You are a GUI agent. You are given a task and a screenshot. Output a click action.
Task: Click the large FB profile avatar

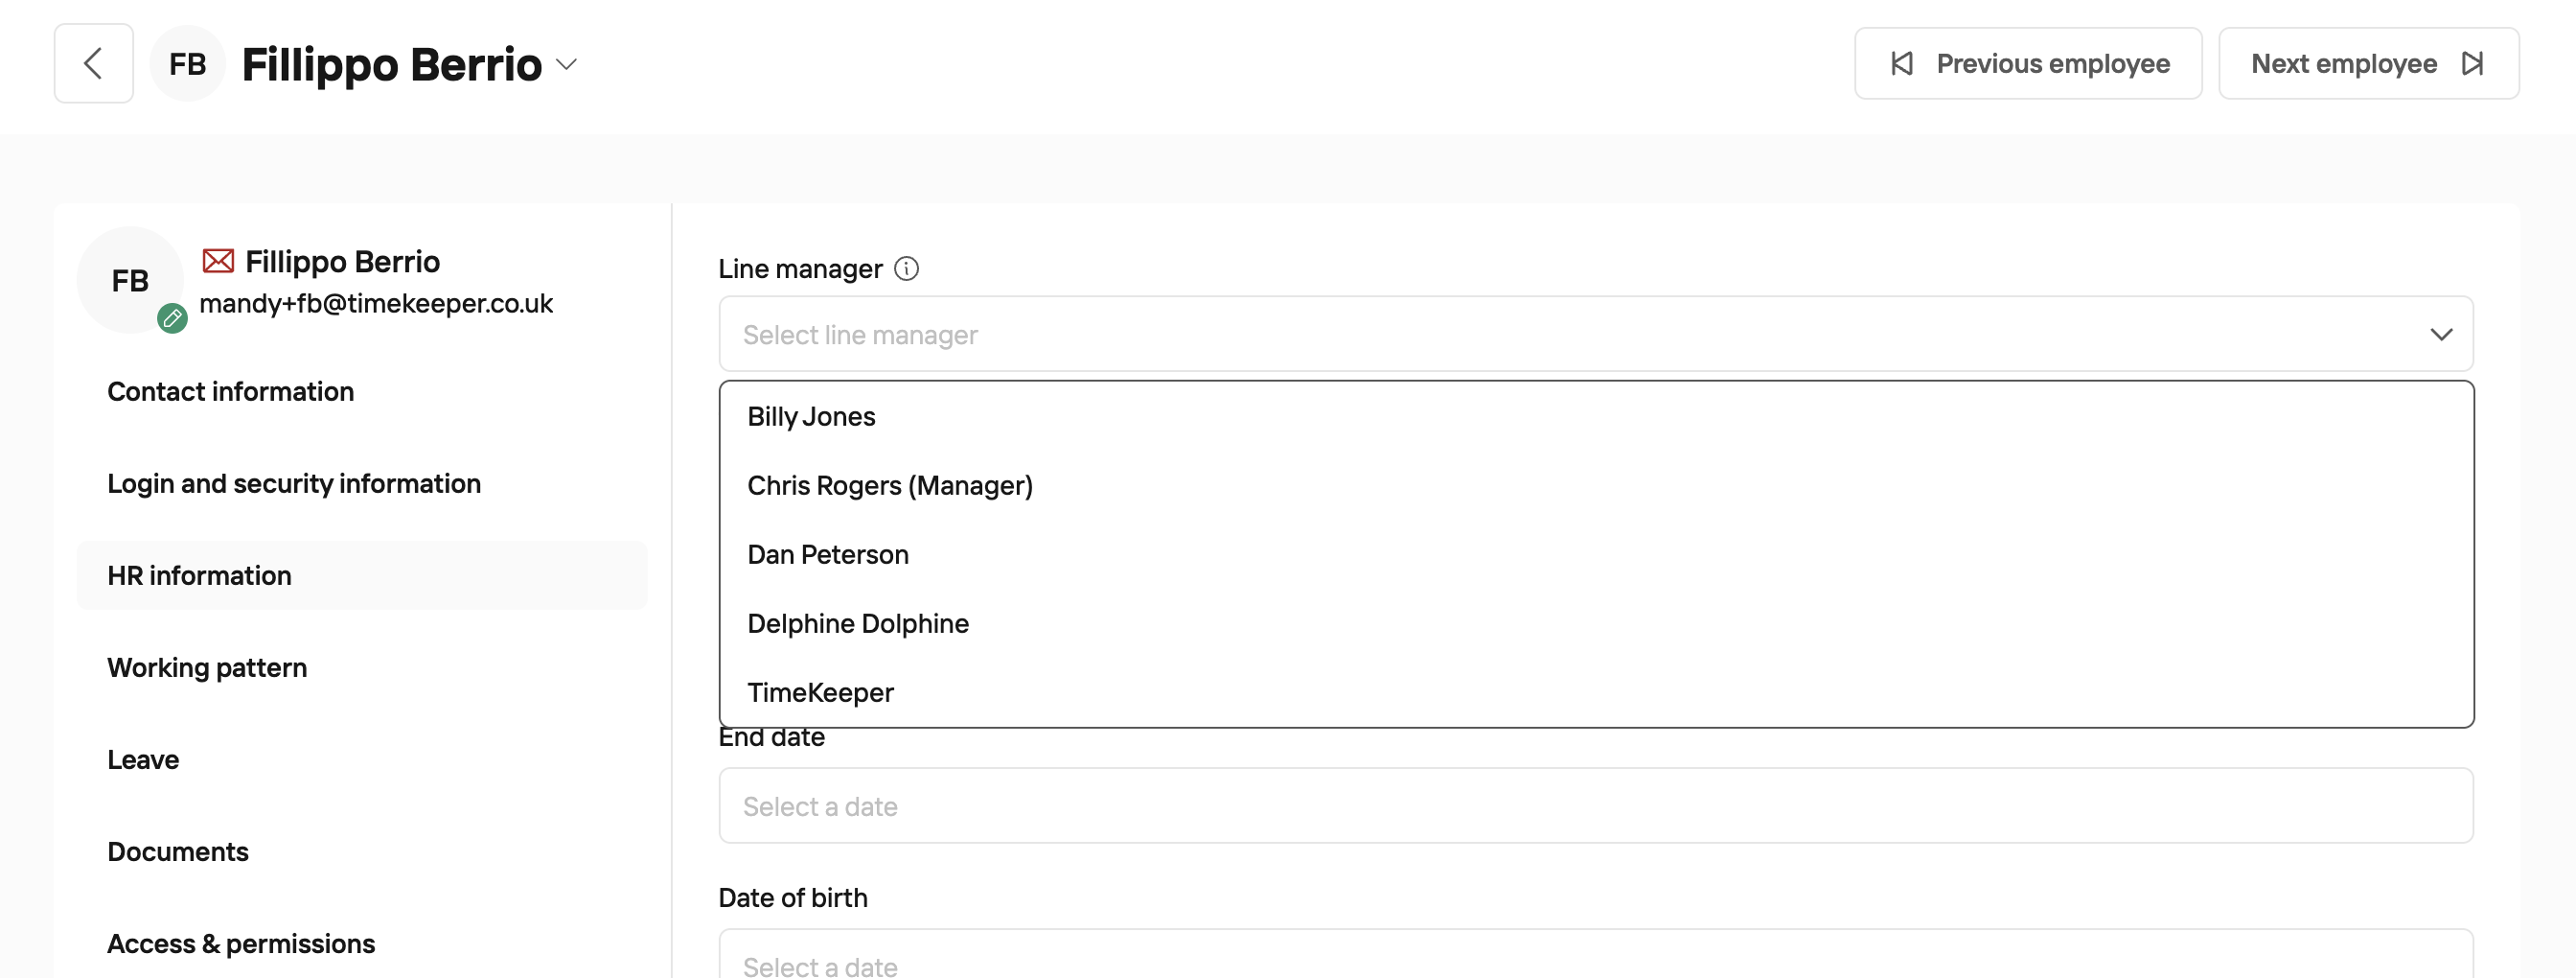point(130,280)
